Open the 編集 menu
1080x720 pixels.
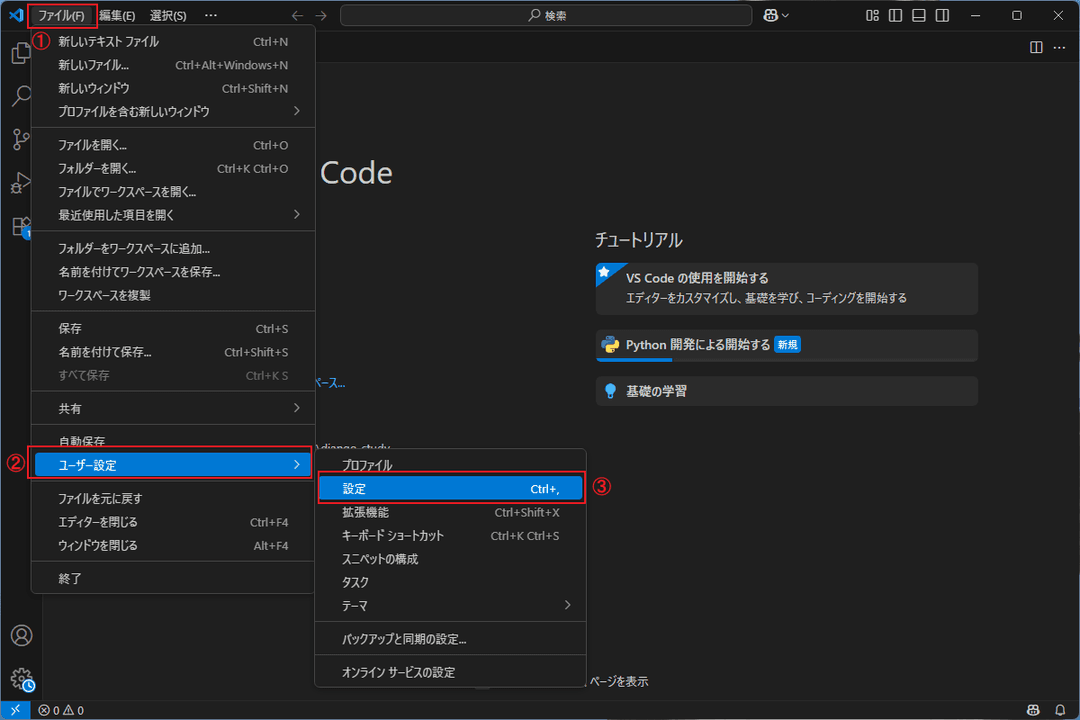113,15
